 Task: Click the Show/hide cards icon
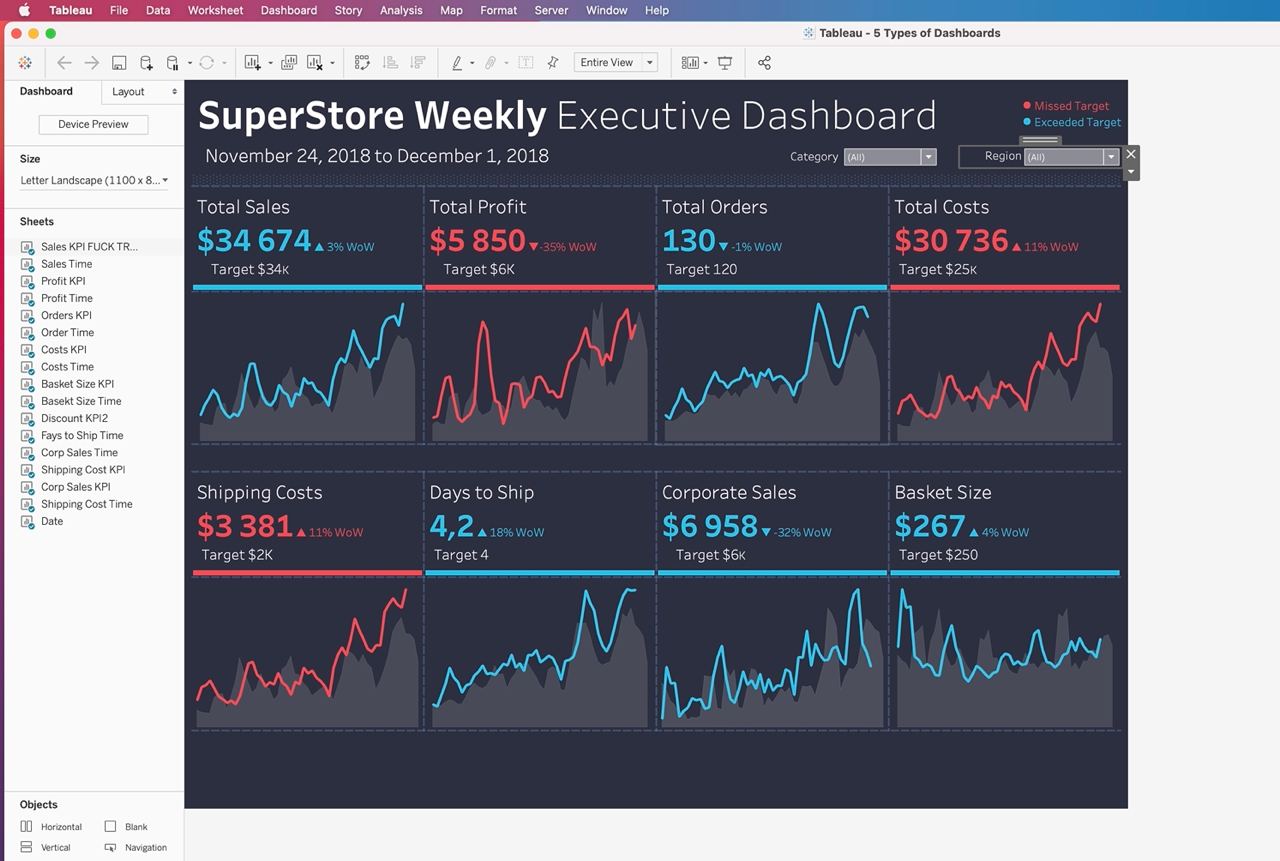coord(690,62)
